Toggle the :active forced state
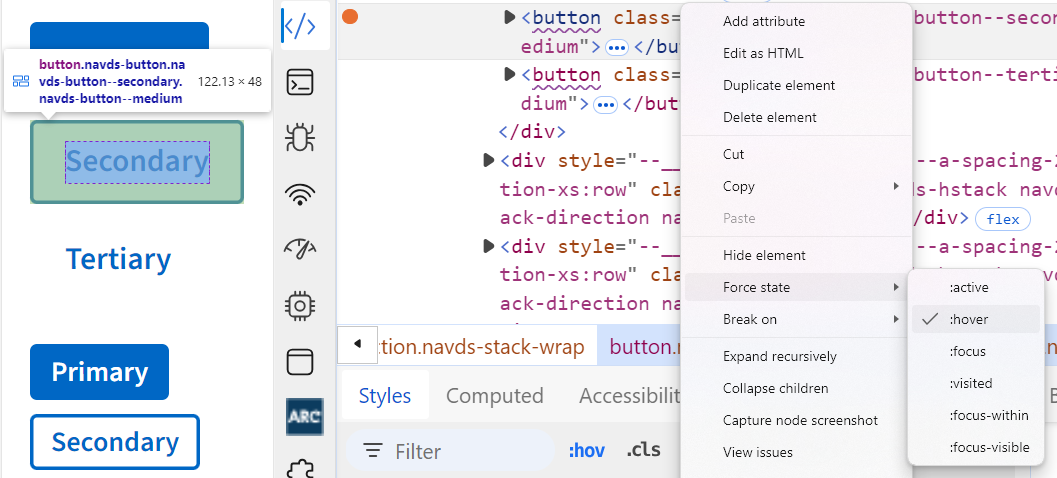 coord(976,287)
